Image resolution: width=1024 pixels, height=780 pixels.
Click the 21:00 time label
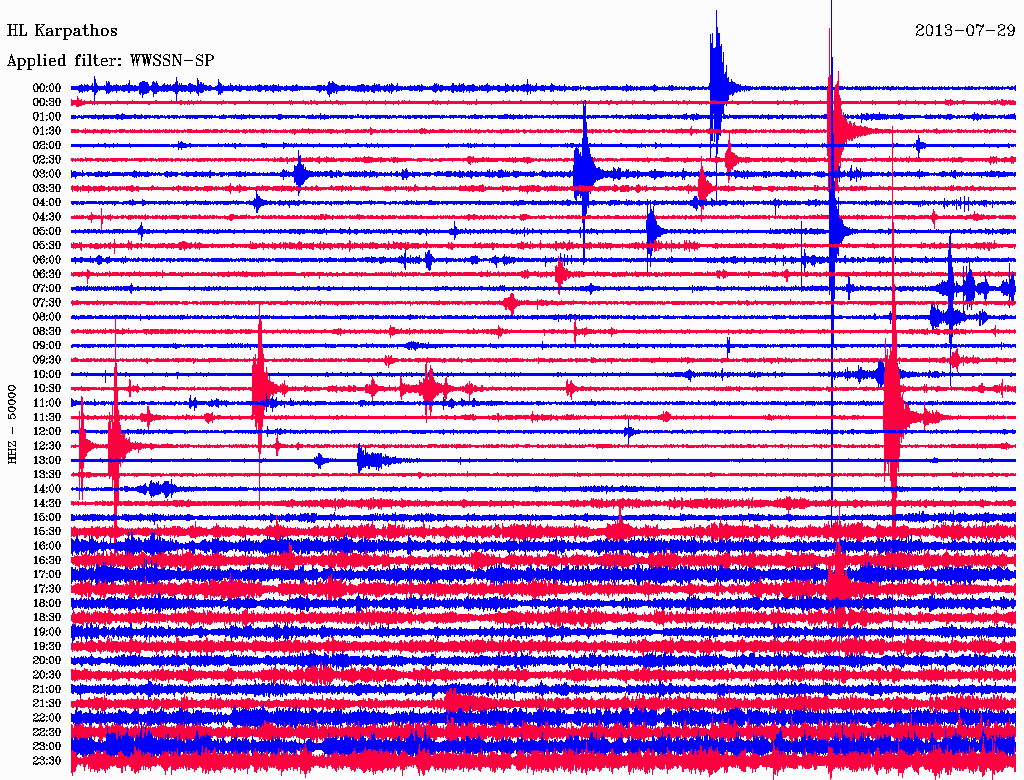[47, 689]
